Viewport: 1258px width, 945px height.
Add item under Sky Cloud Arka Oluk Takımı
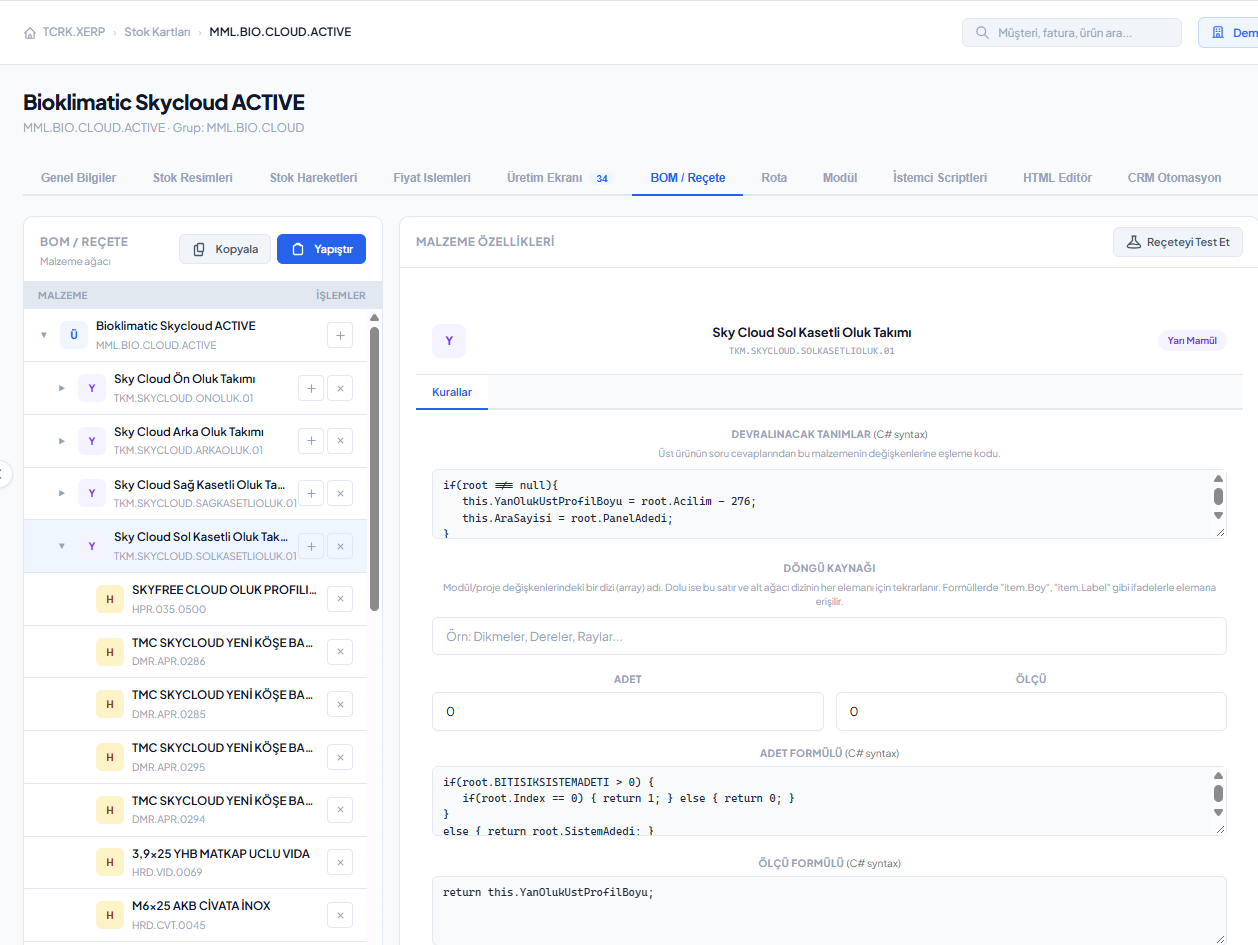tap(311, 441)
